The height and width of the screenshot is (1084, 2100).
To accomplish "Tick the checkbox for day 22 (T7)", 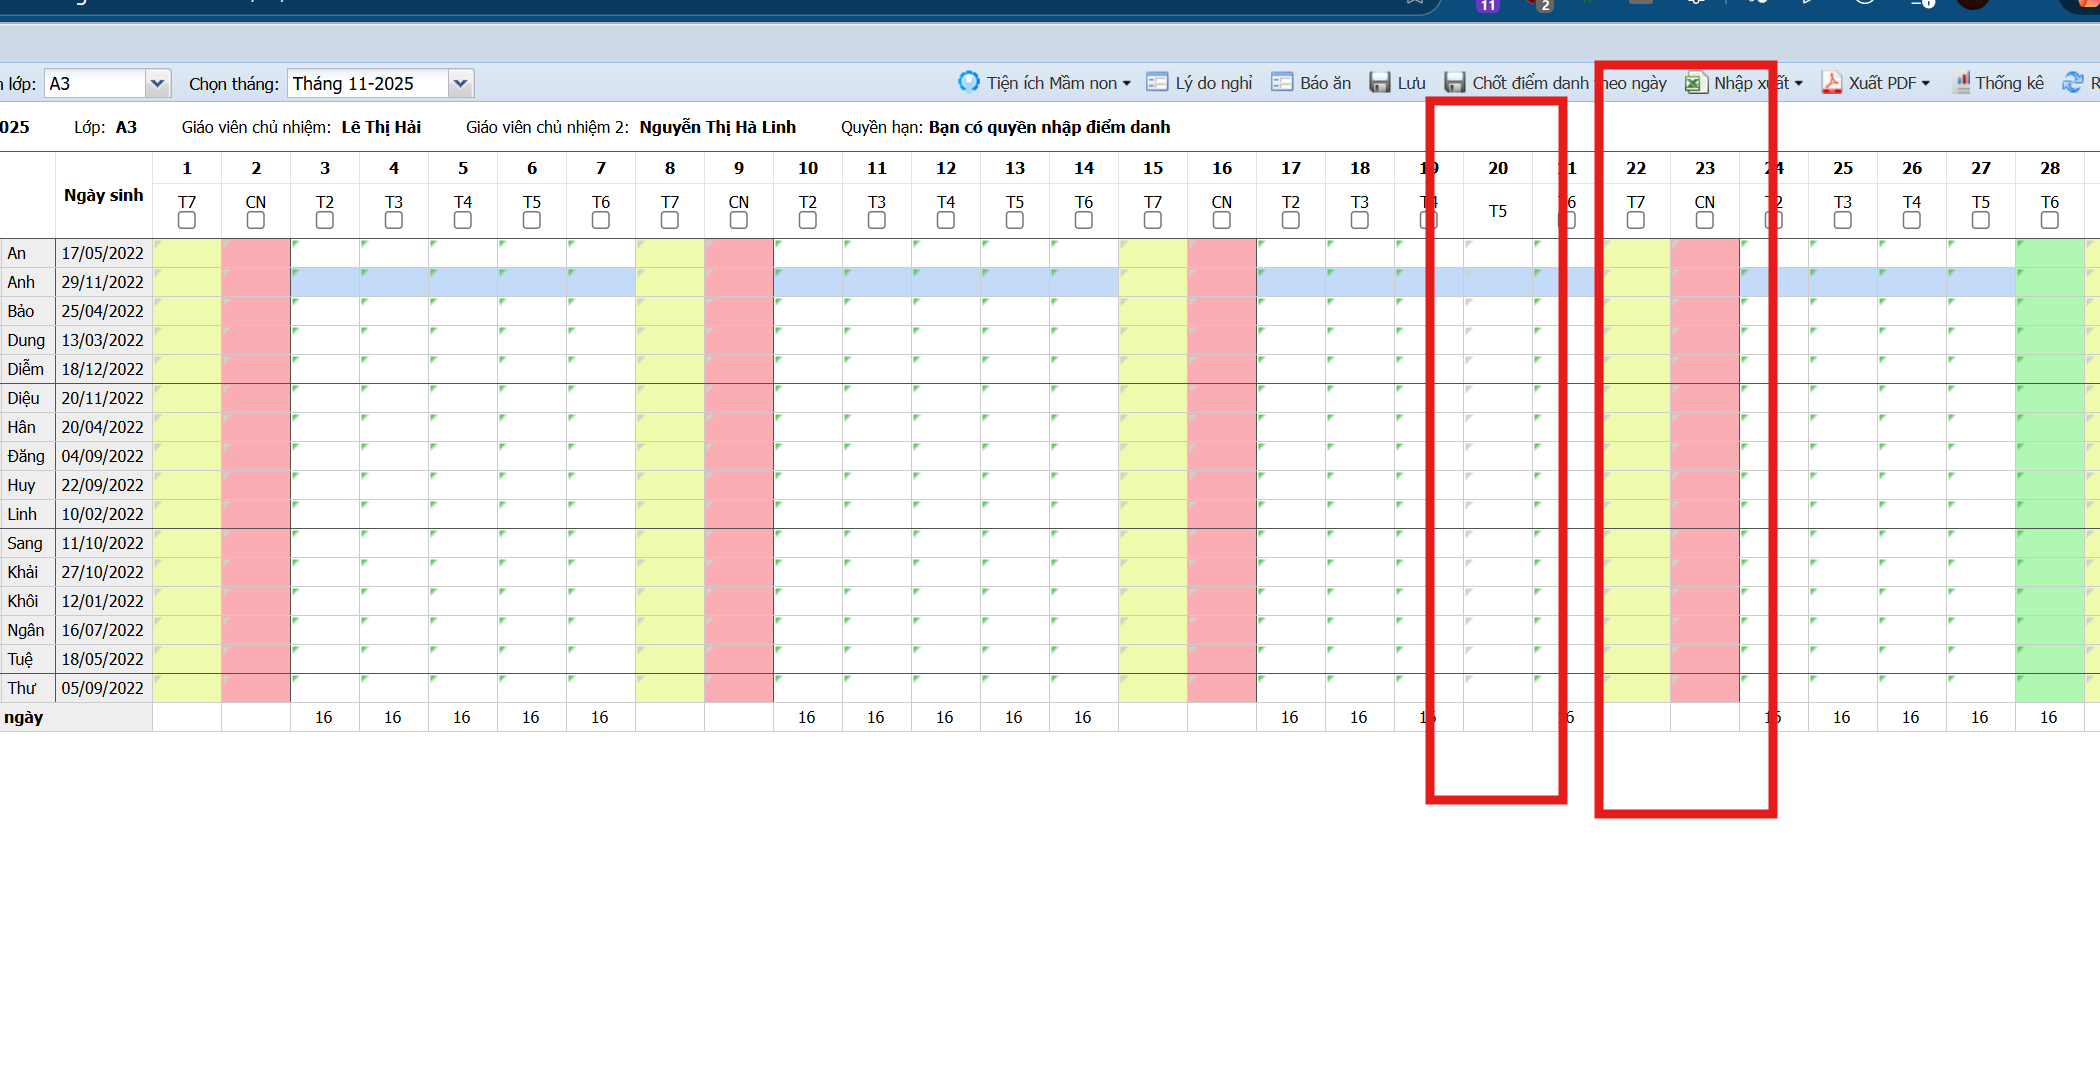I will [x=1636, y=220].
